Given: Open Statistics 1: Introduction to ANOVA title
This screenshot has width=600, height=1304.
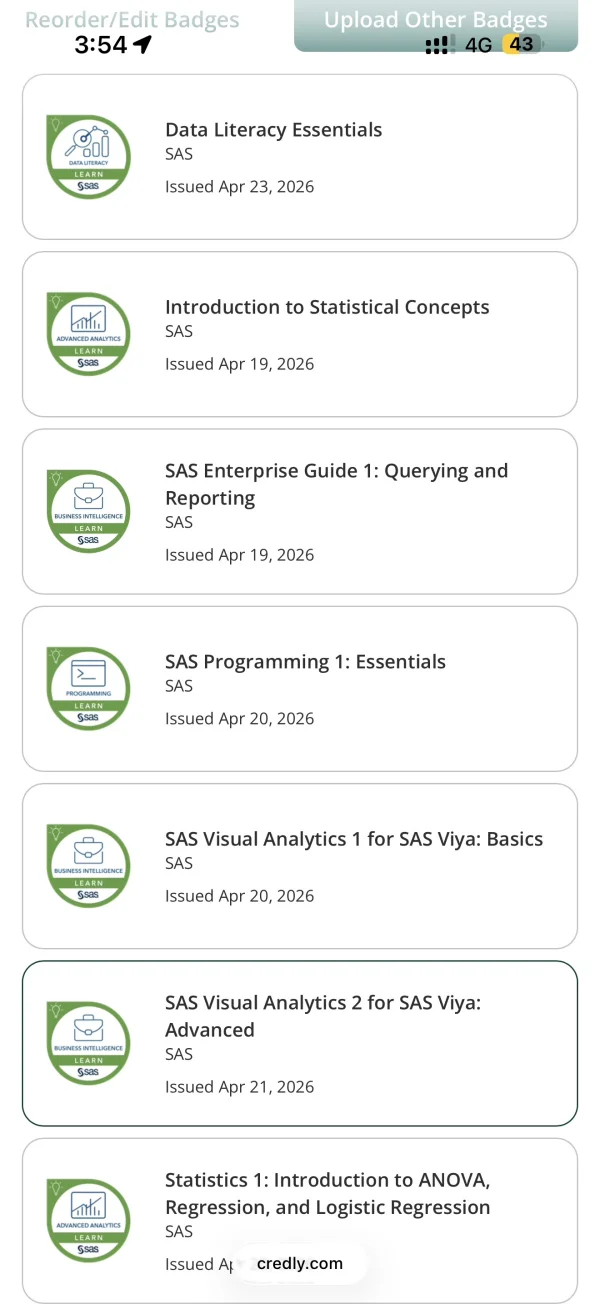Looking at the screenshot, I should pos(328,1193).
